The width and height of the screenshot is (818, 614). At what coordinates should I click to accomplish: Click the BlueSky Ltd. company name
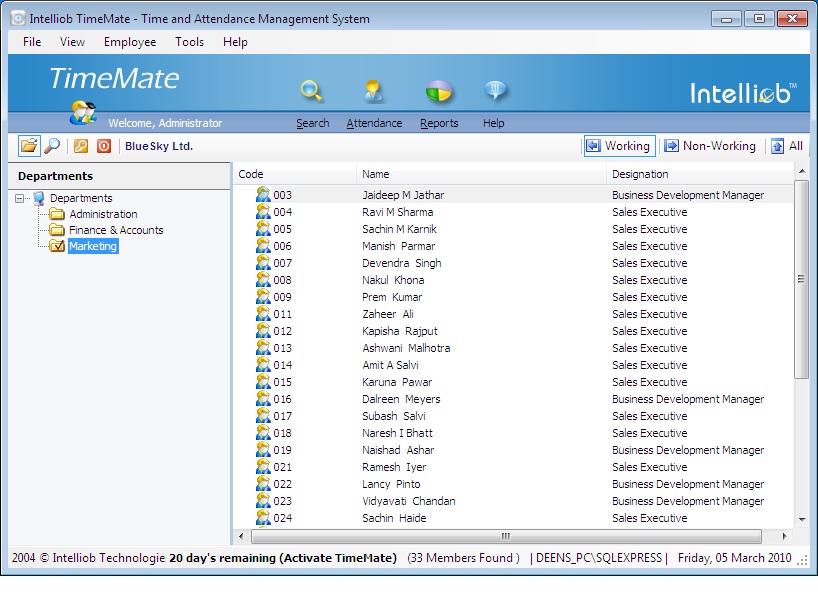pyautogui.click(x=159, y=146)
